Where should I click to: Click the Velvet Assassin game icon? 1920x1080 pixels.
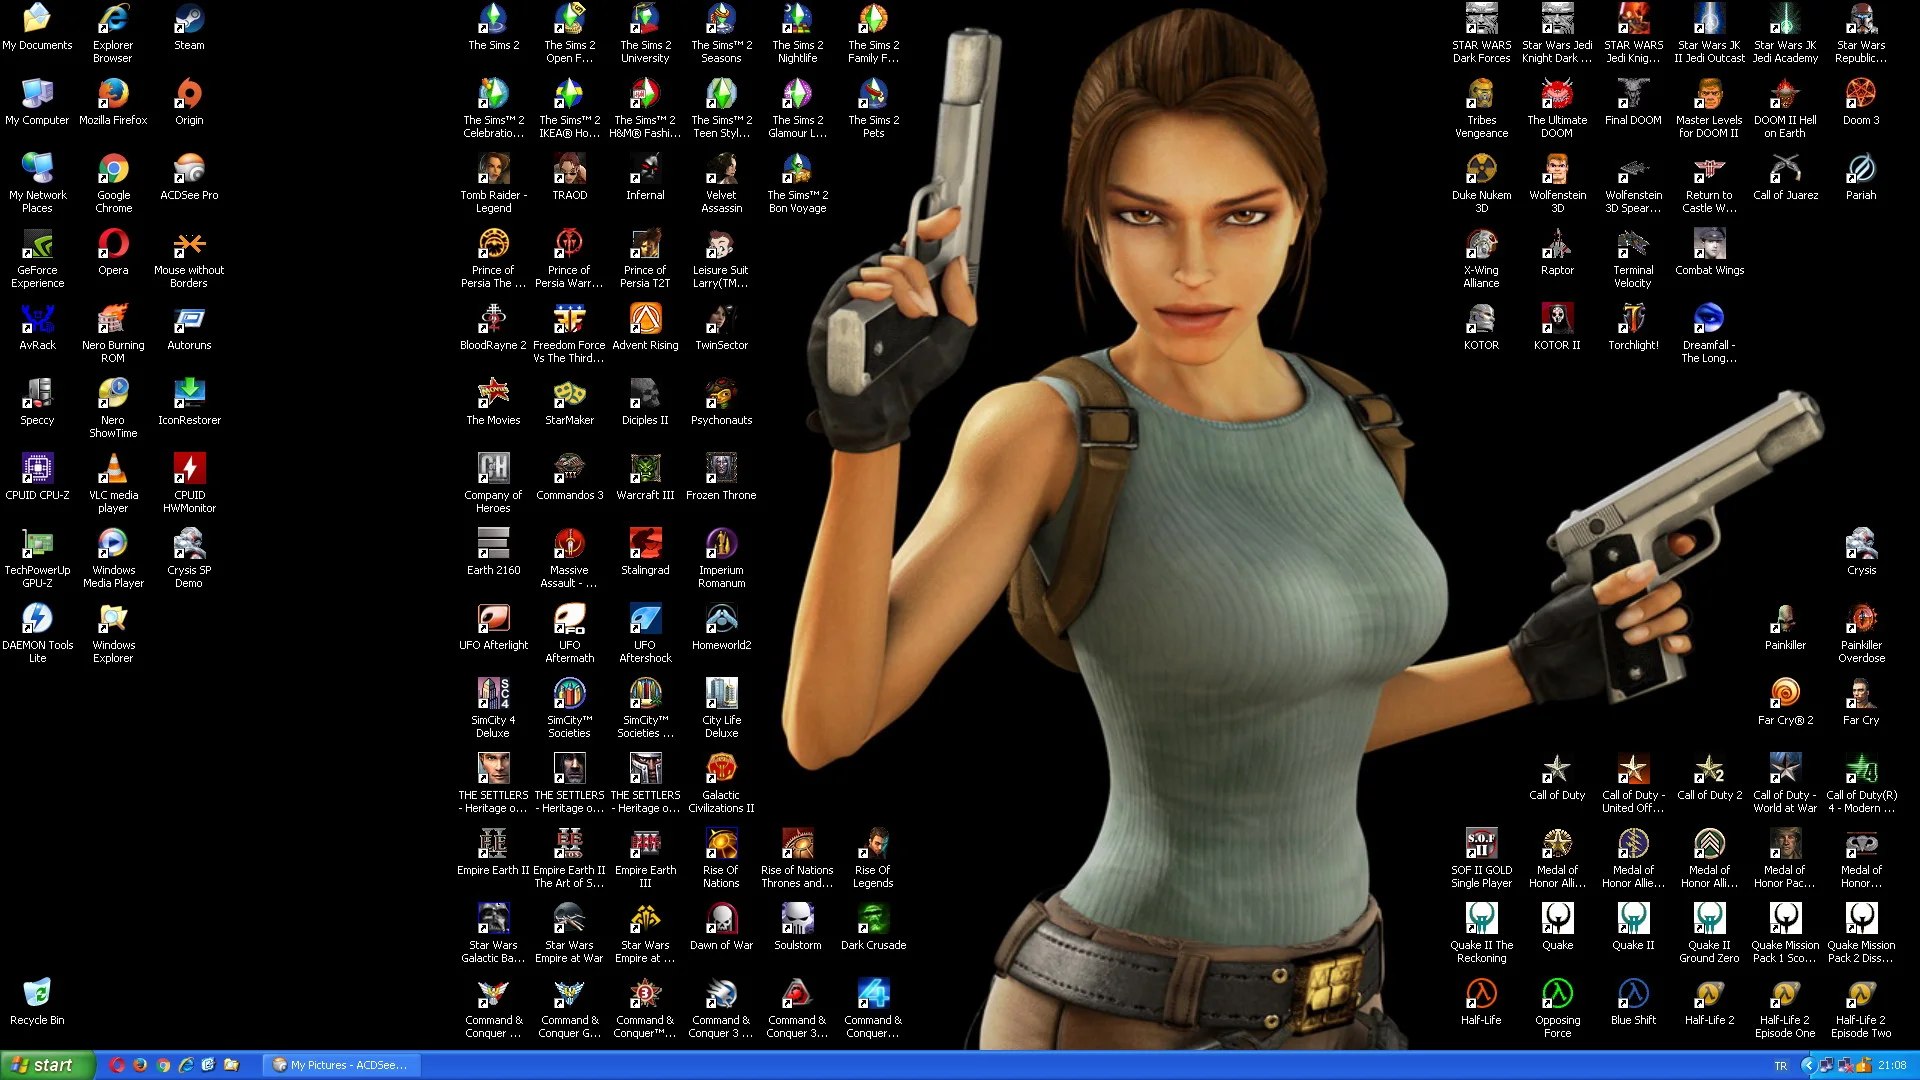pyautogui.click(x=721, y=184)
